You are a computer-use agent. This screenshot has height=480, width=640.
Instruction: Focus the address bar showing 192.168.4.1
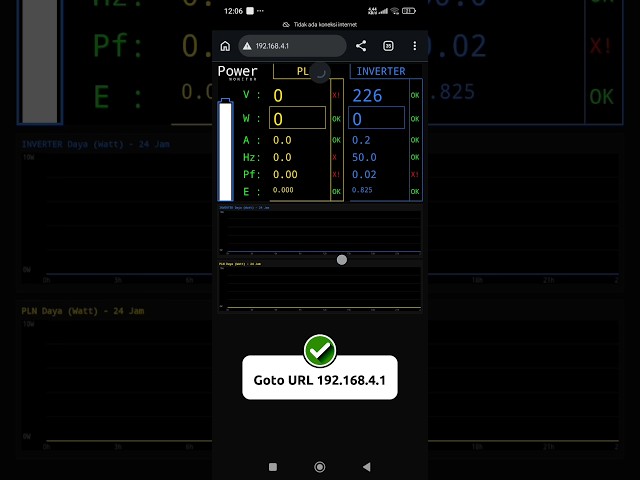point(292,46)
